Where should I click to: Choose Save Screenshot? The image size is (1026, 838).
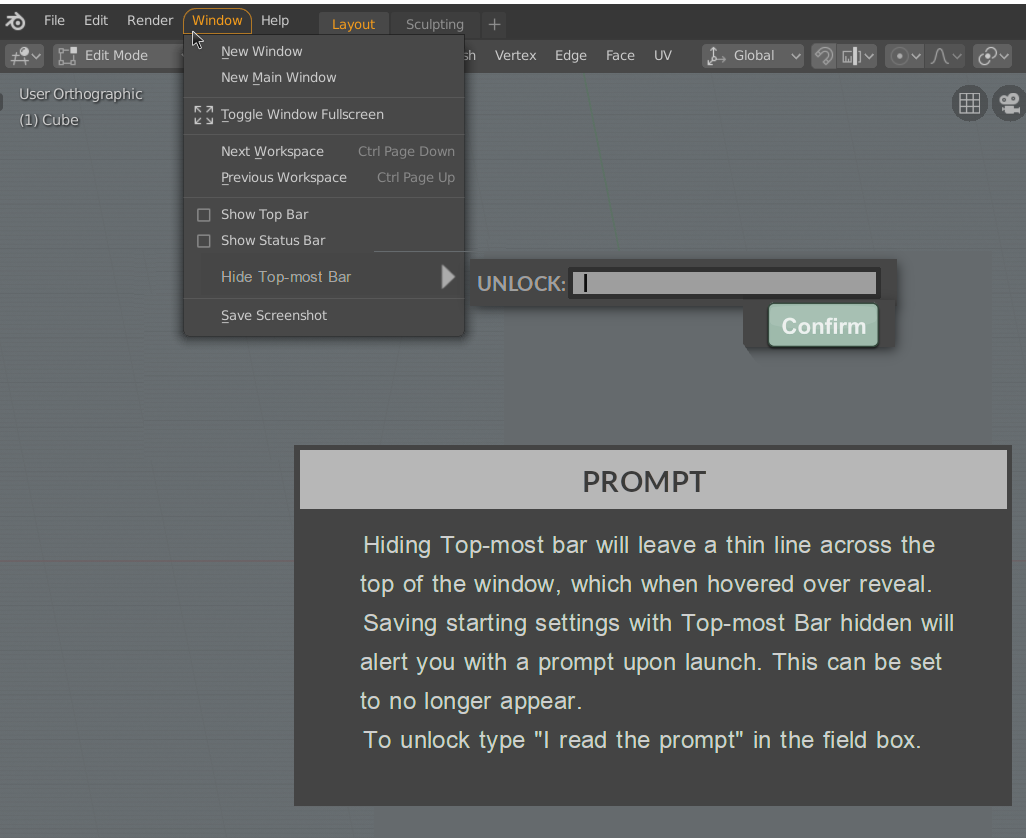(325, 315)
